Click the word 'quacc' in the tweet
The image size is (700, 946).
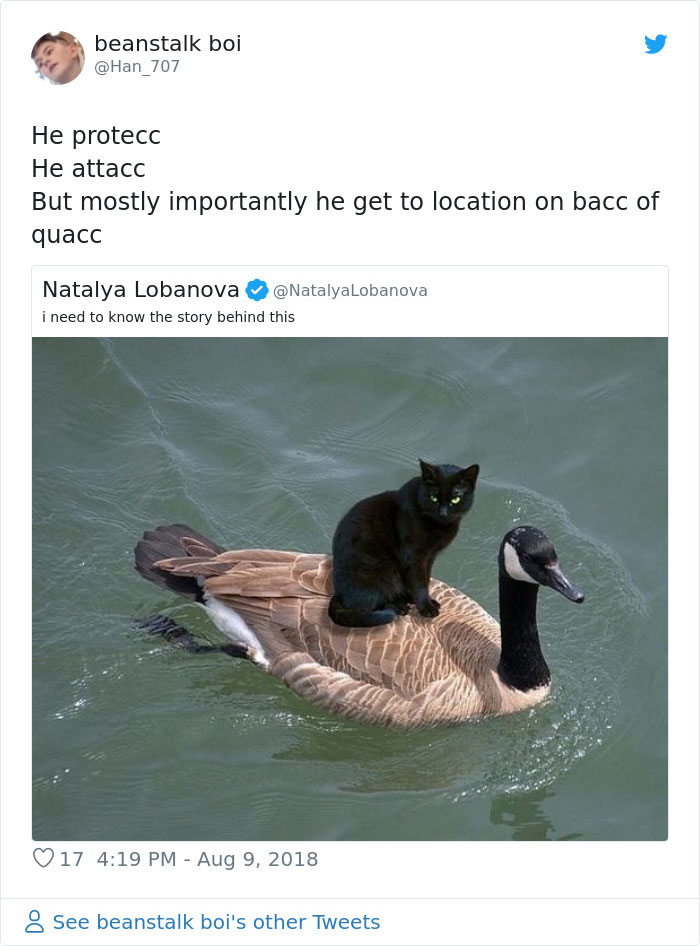pos(66,235)
